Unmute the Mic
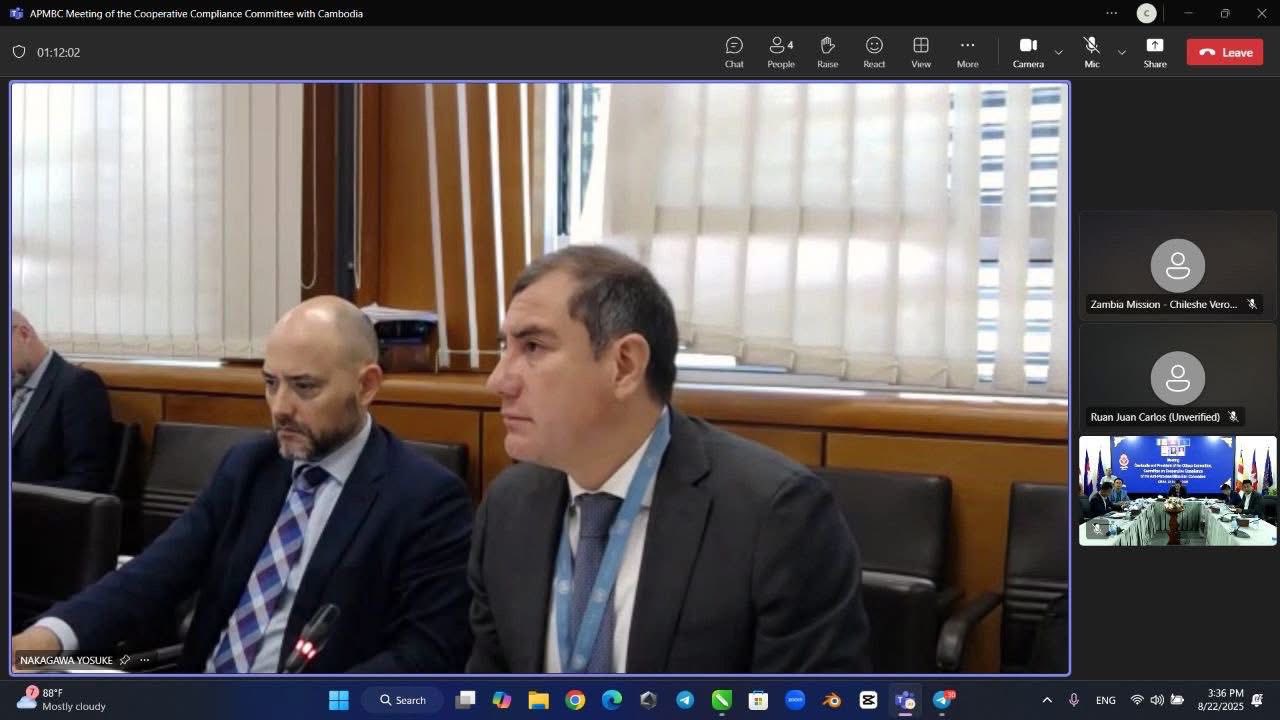Screen dimensions: 1280x720 tap(1091, 52)
